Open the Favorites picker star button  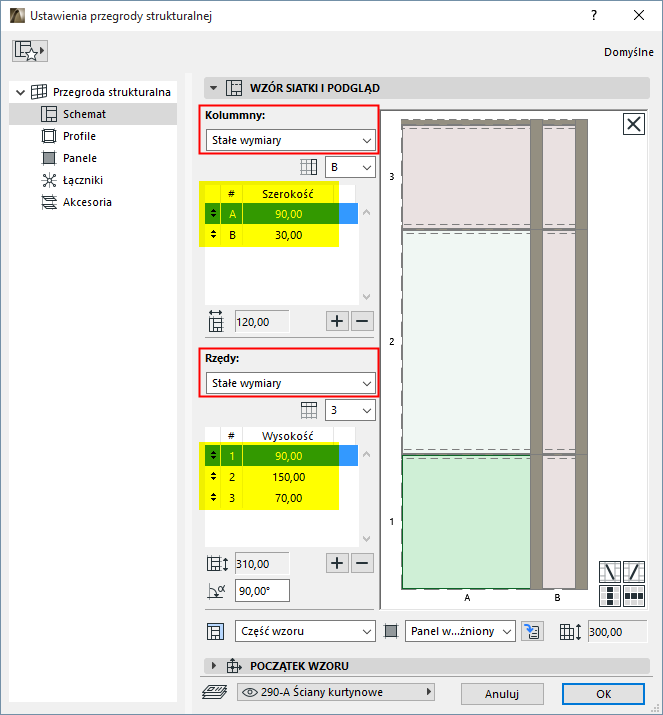point(30,51)
